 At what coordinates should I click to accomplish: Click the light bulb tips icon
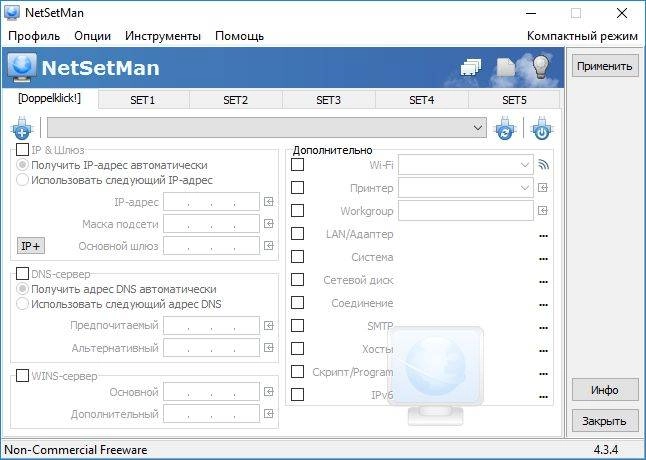[x=542, y=66]
